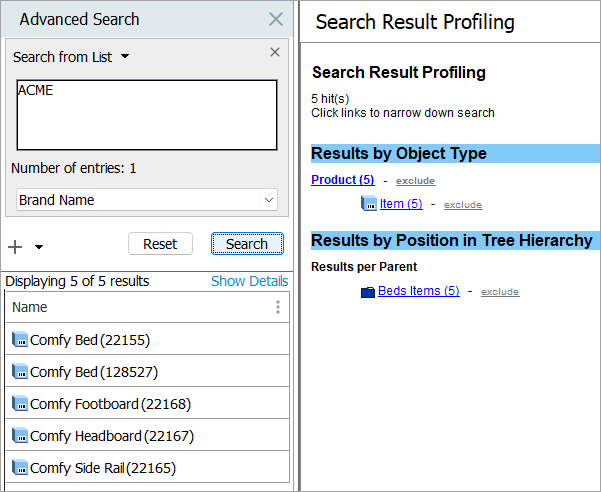Select the Comfy Bed (128527) result
This screenshot has height=492, width=601.
pyautogui.click(x=94, y=372)
